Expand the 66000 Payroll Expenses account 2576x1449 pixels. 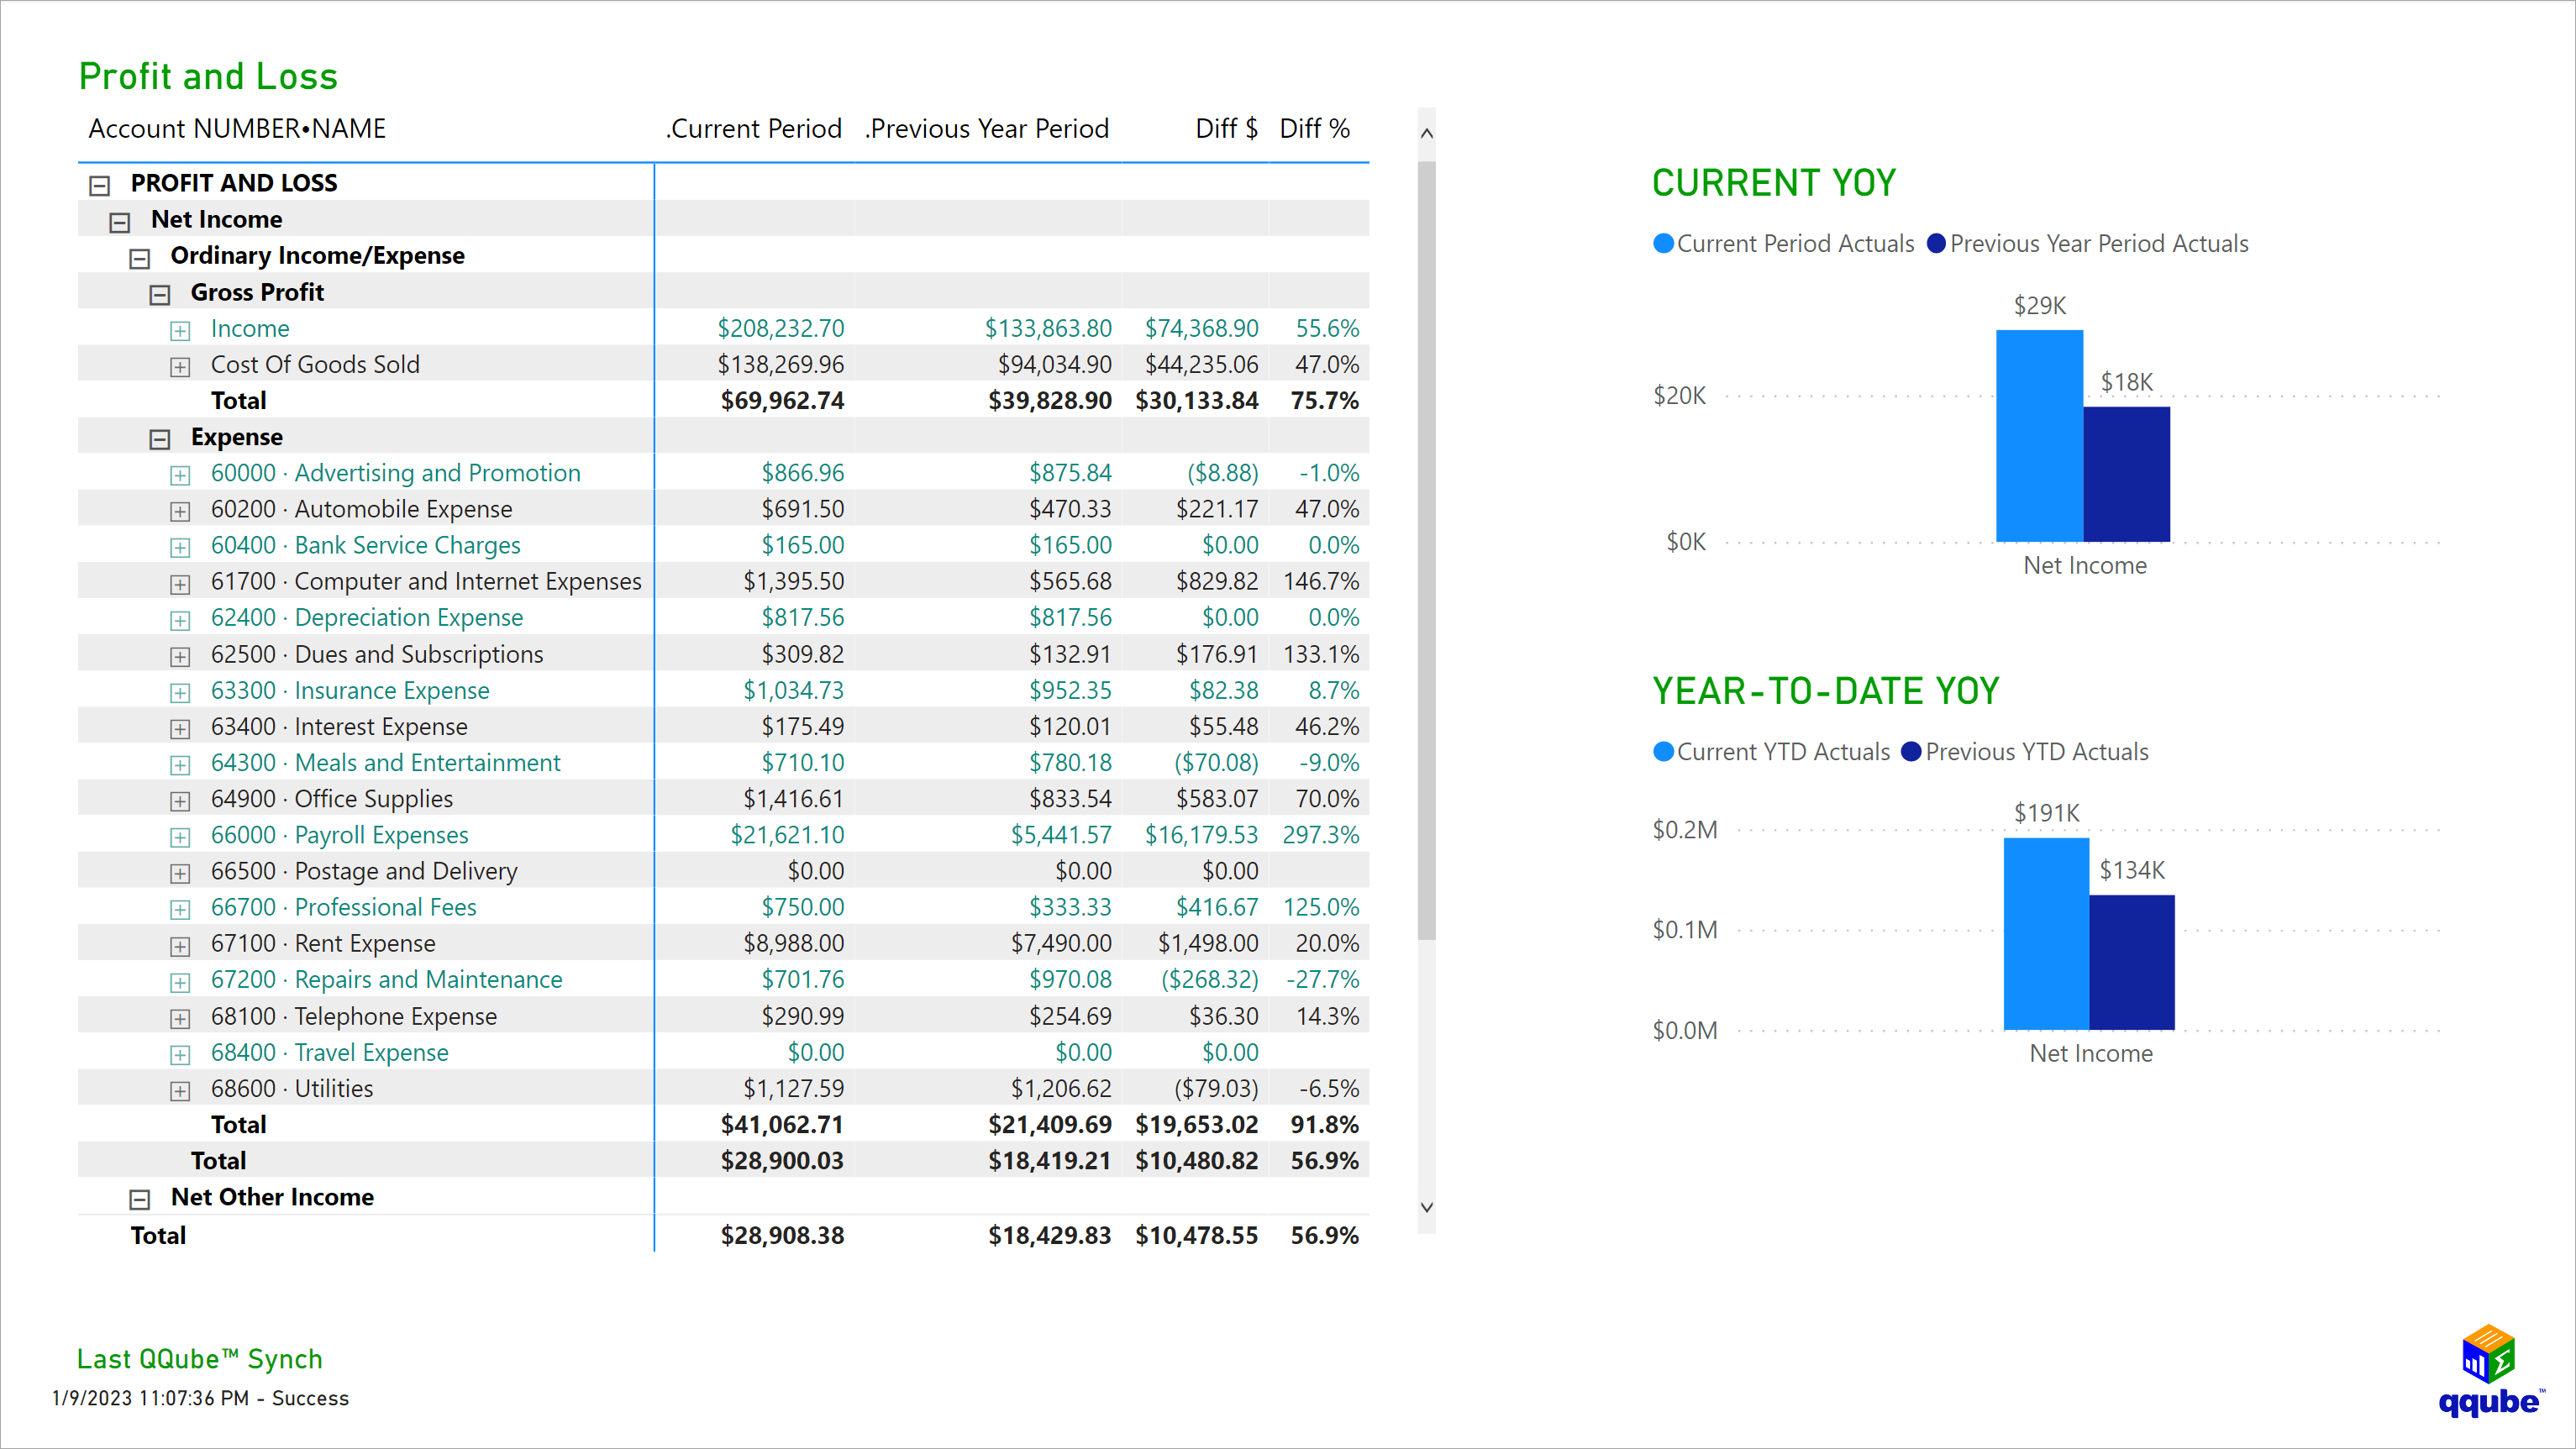pyautogui.click(x=180, y=837)
